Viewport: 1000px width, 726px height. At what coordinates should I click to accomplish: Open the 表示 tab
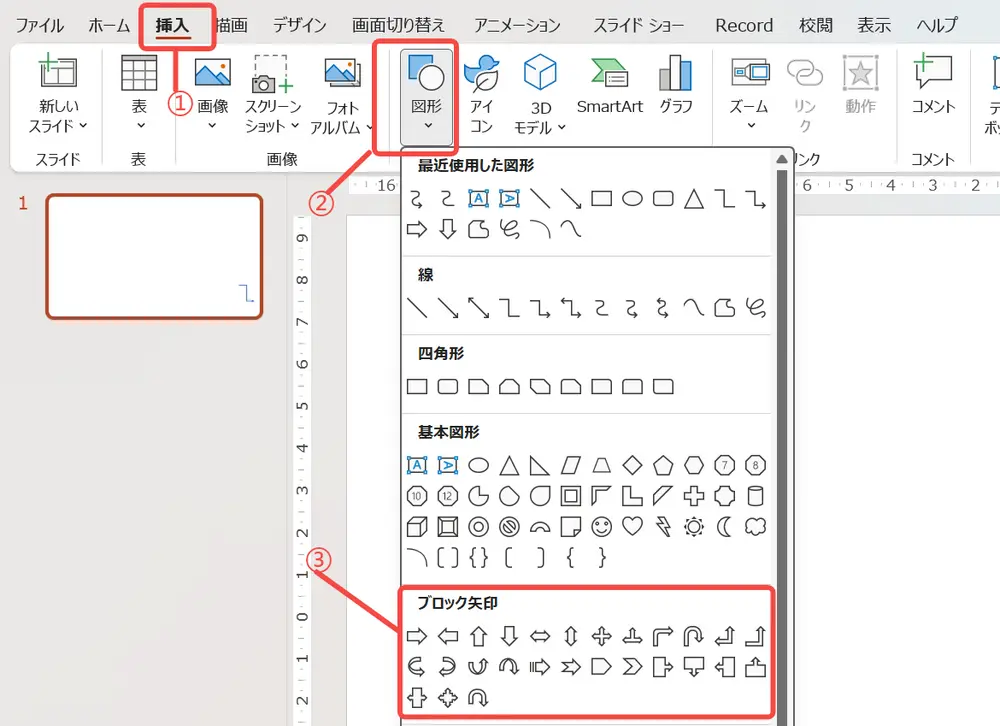(874, 26)
